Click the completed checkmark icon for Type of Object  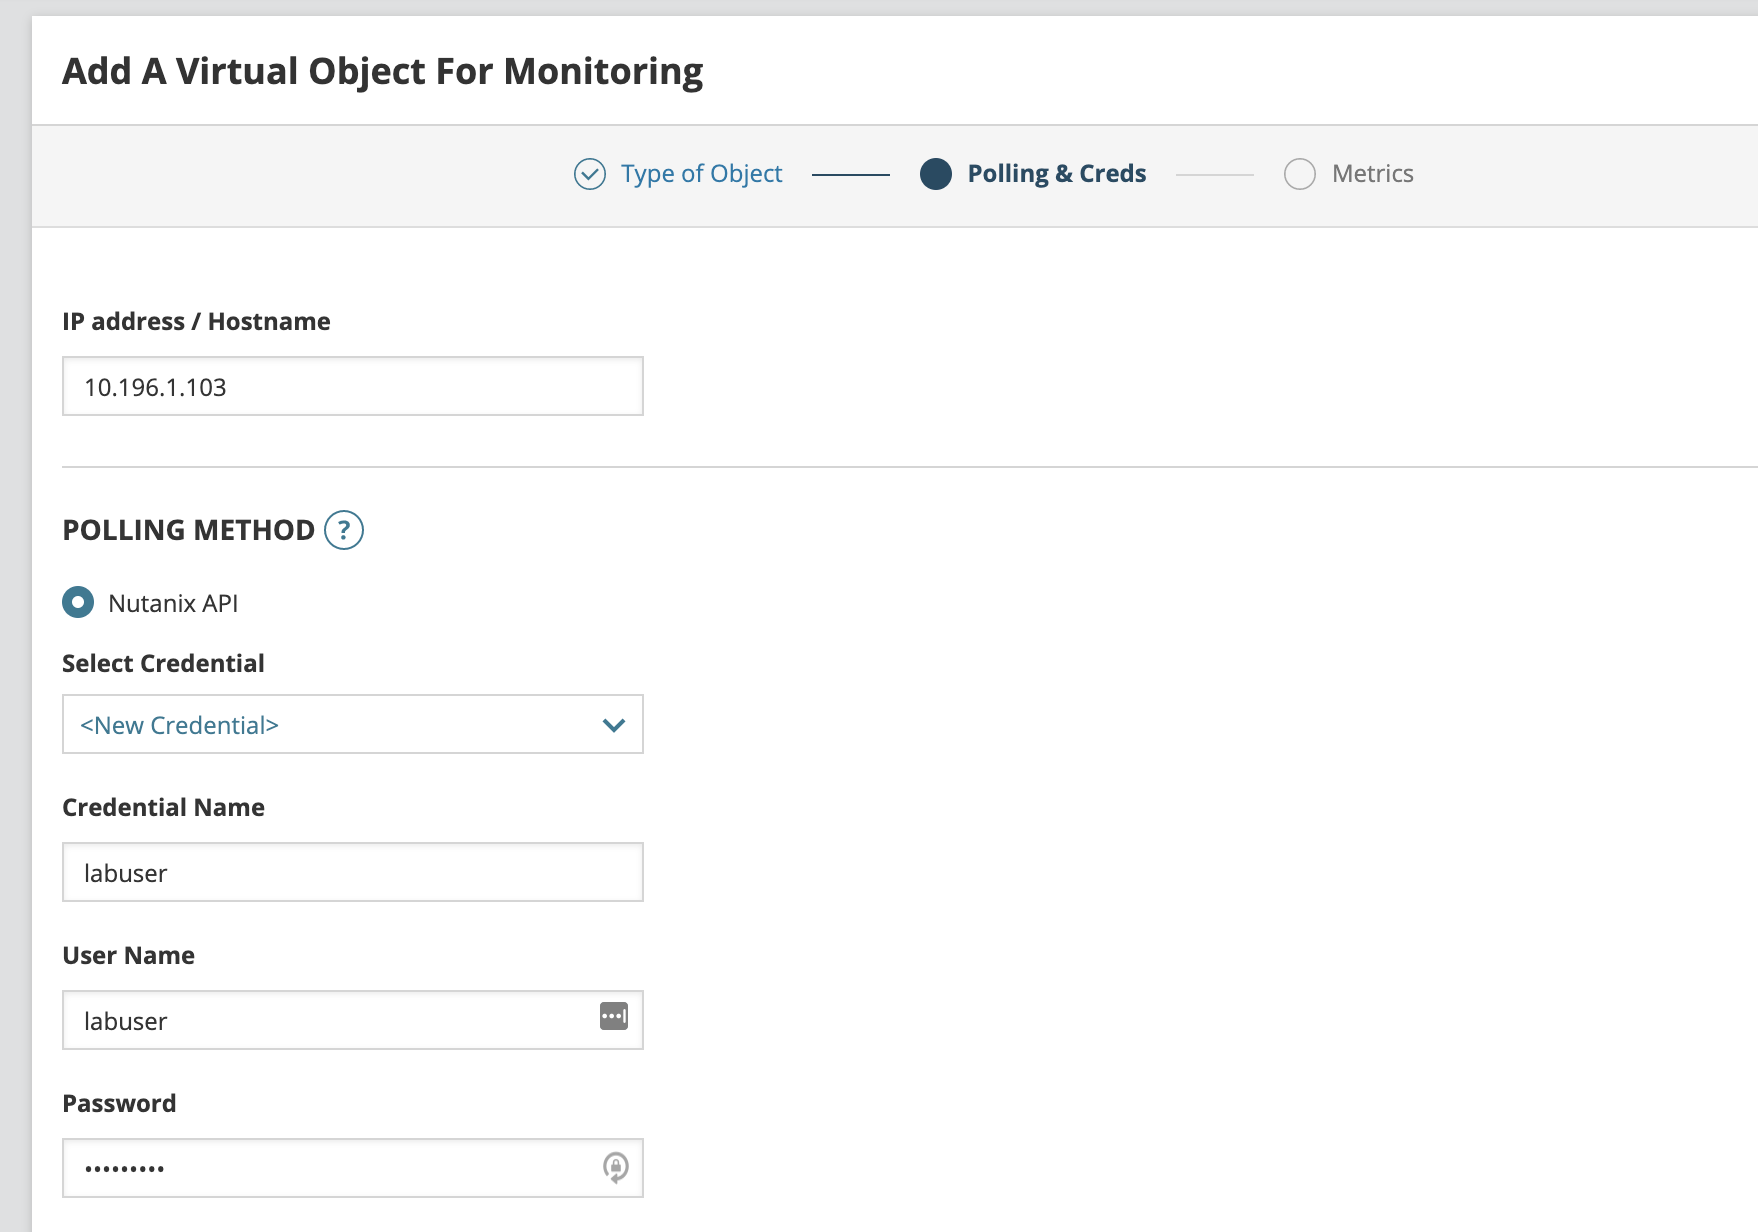click(590, 174)
